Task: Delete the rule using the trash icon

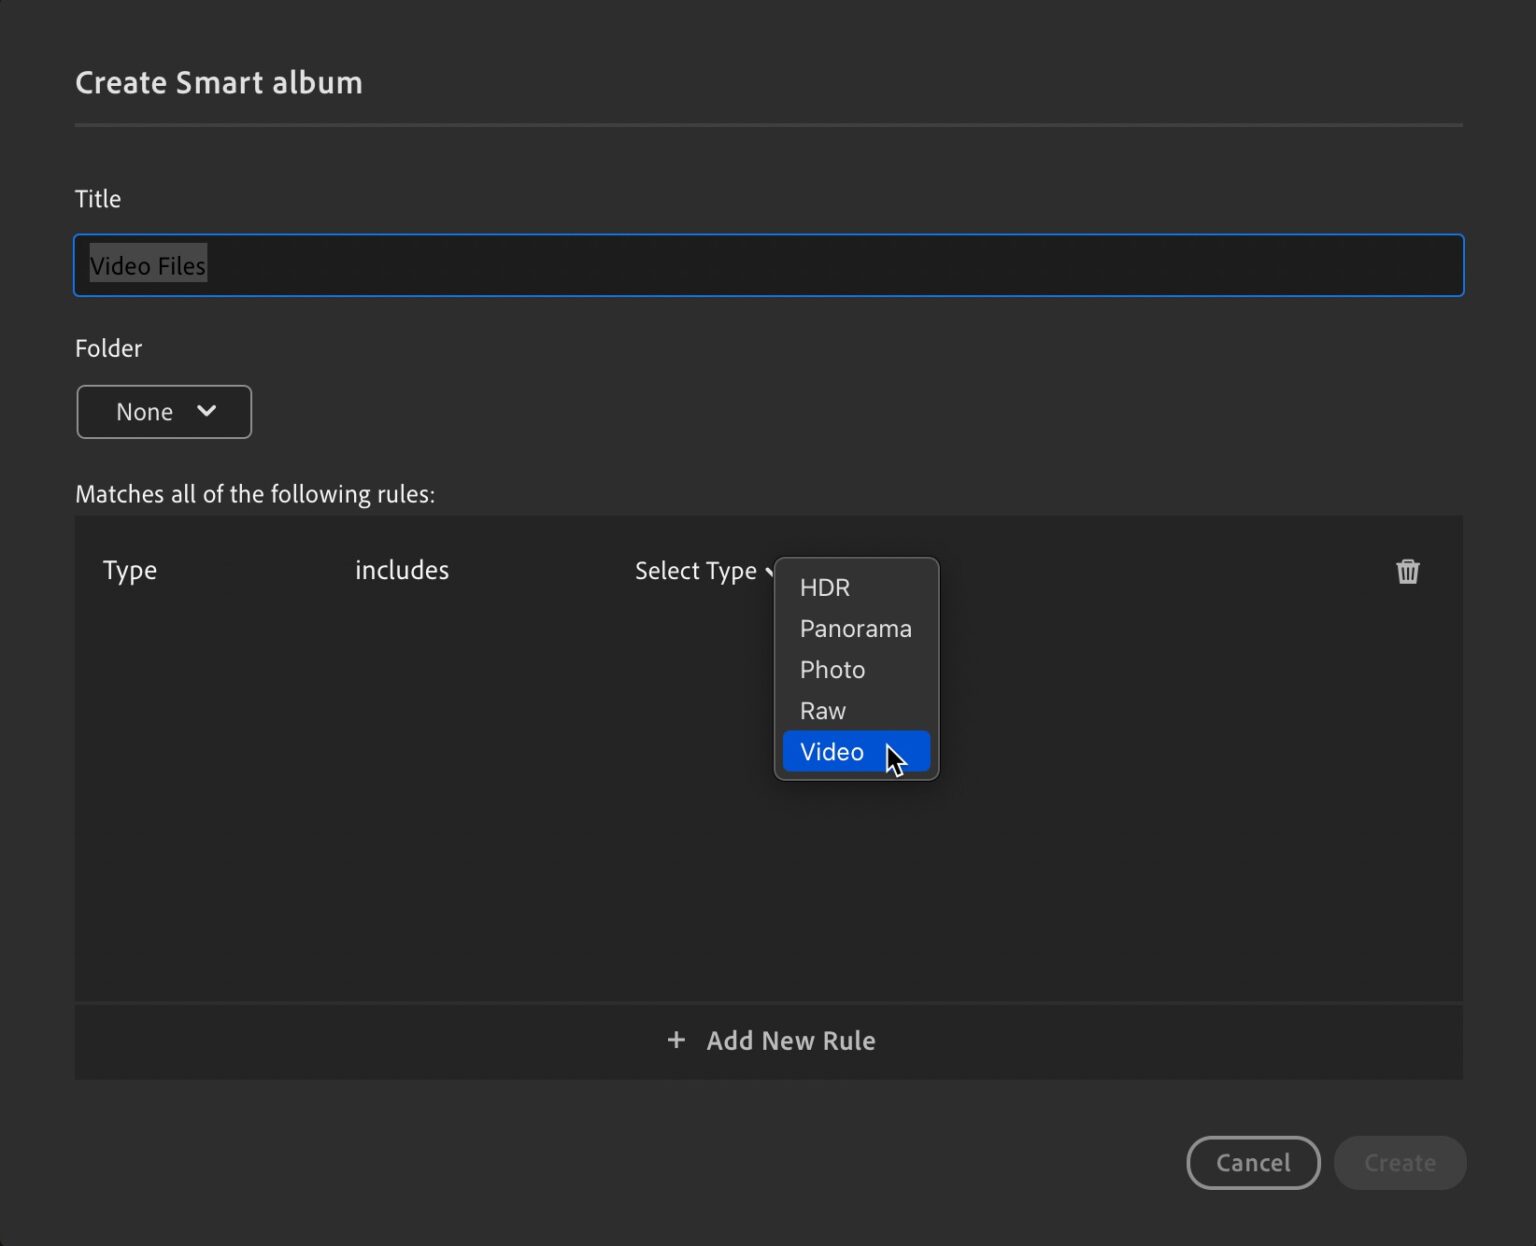Action: [x=1408, y=571]
